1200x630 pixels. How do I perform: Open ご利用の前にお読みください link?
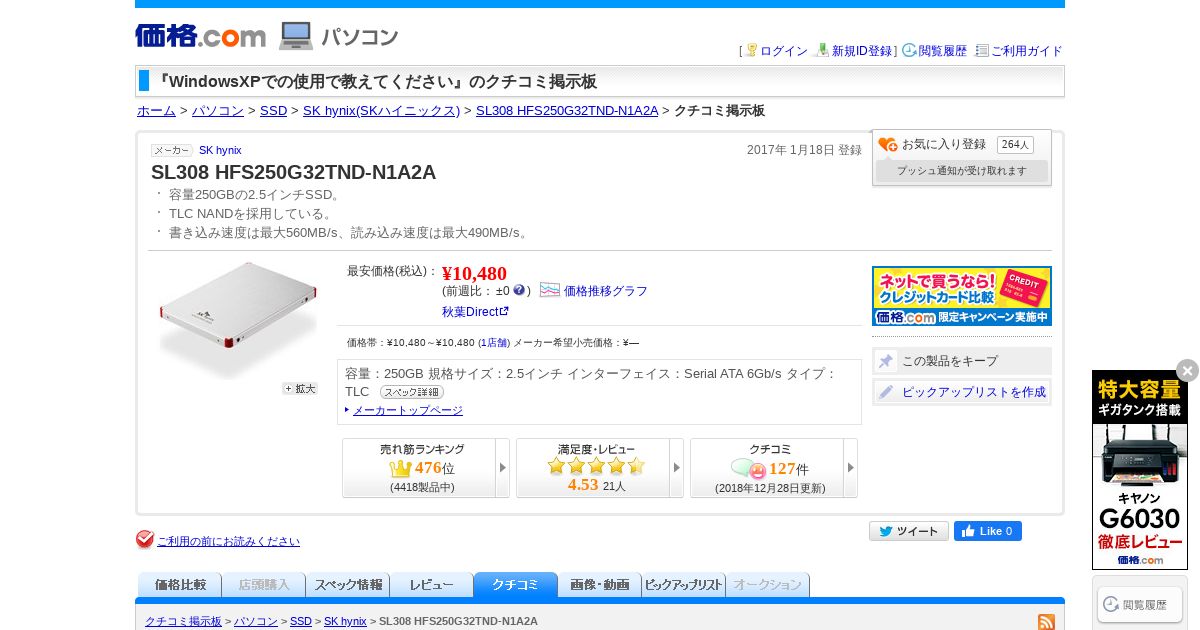click(x=228, y=541)
